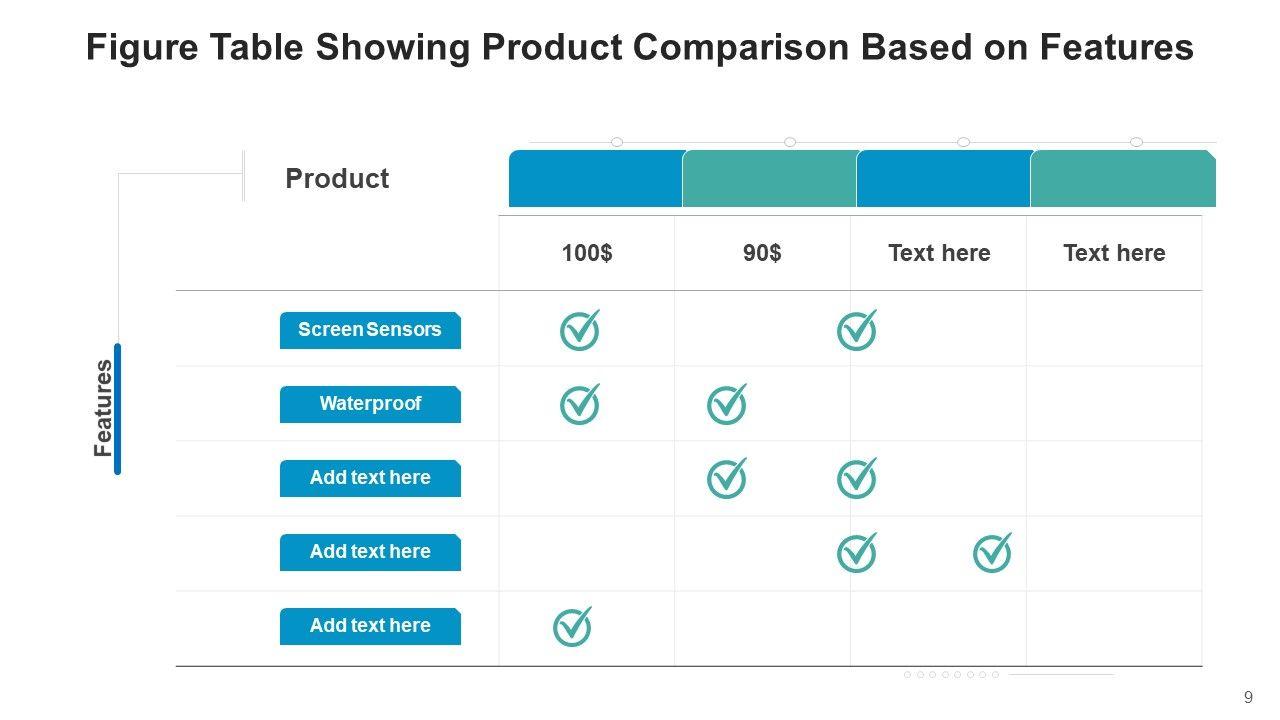Click the 100$ price cell

pos(587,253)
